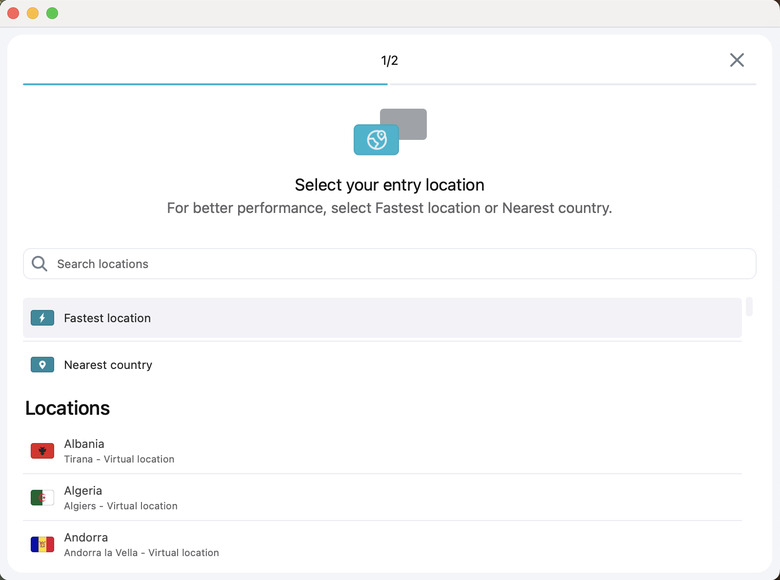Click the yellow macOS minimize window button
Screen dimensions: 780x580
click(33, 13)
